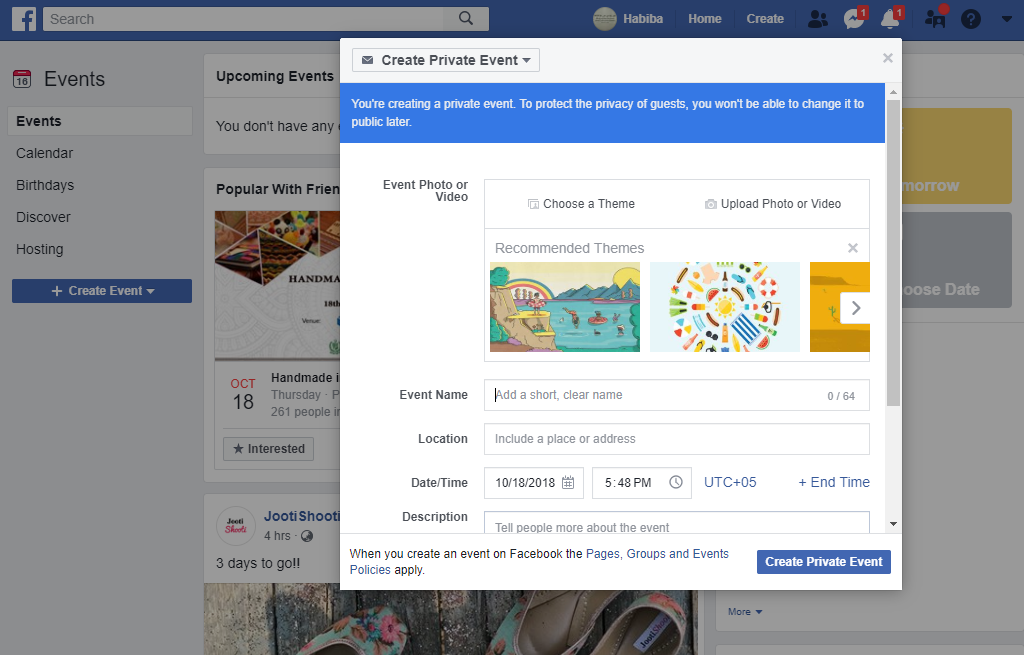Focus the Event Name input field
This screenshot has width=1024, height=655.
click(x=677, y=395)
